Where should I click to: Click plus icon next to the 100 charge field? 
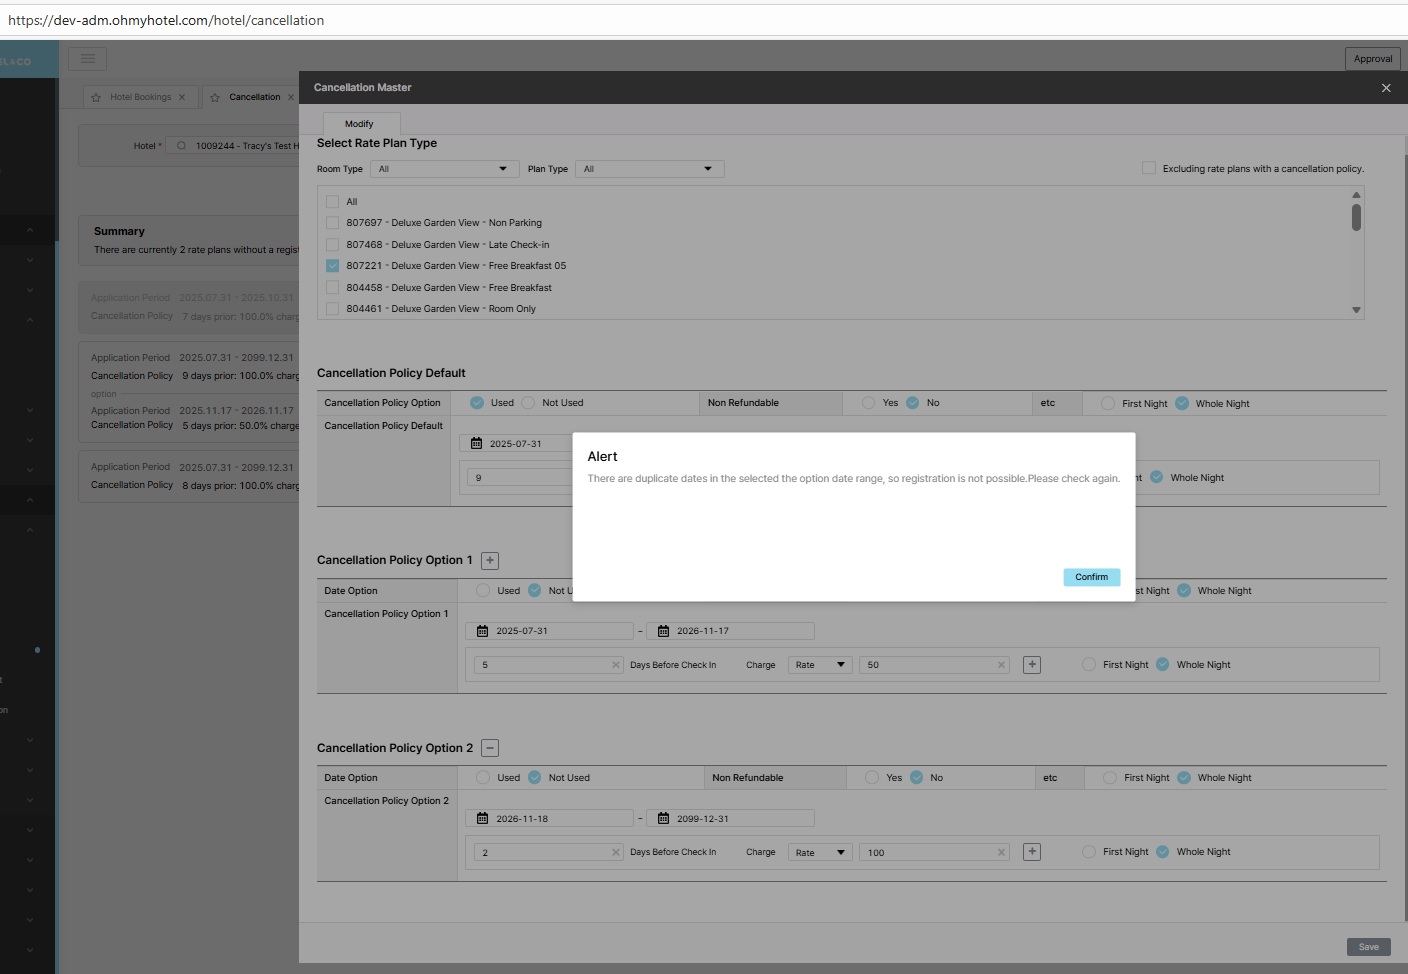(x=1032, y=852)
